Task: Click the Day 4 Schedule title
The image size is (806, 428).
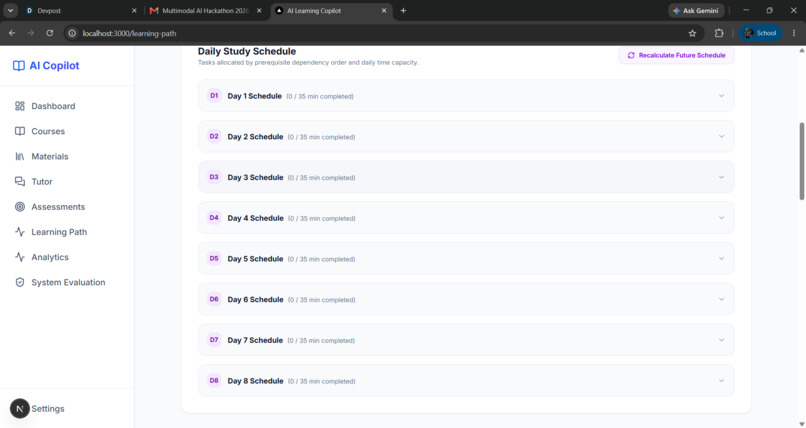Action: pos(255,218)
